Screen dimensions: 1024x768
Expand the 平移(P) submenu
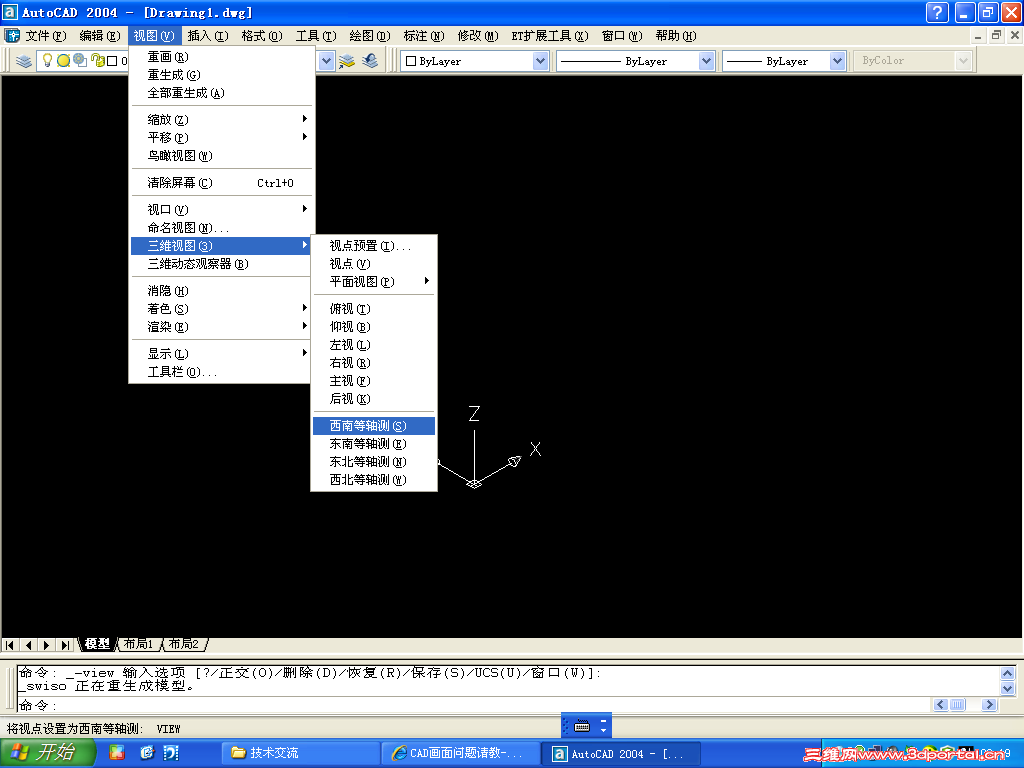[x=221, y=138]
